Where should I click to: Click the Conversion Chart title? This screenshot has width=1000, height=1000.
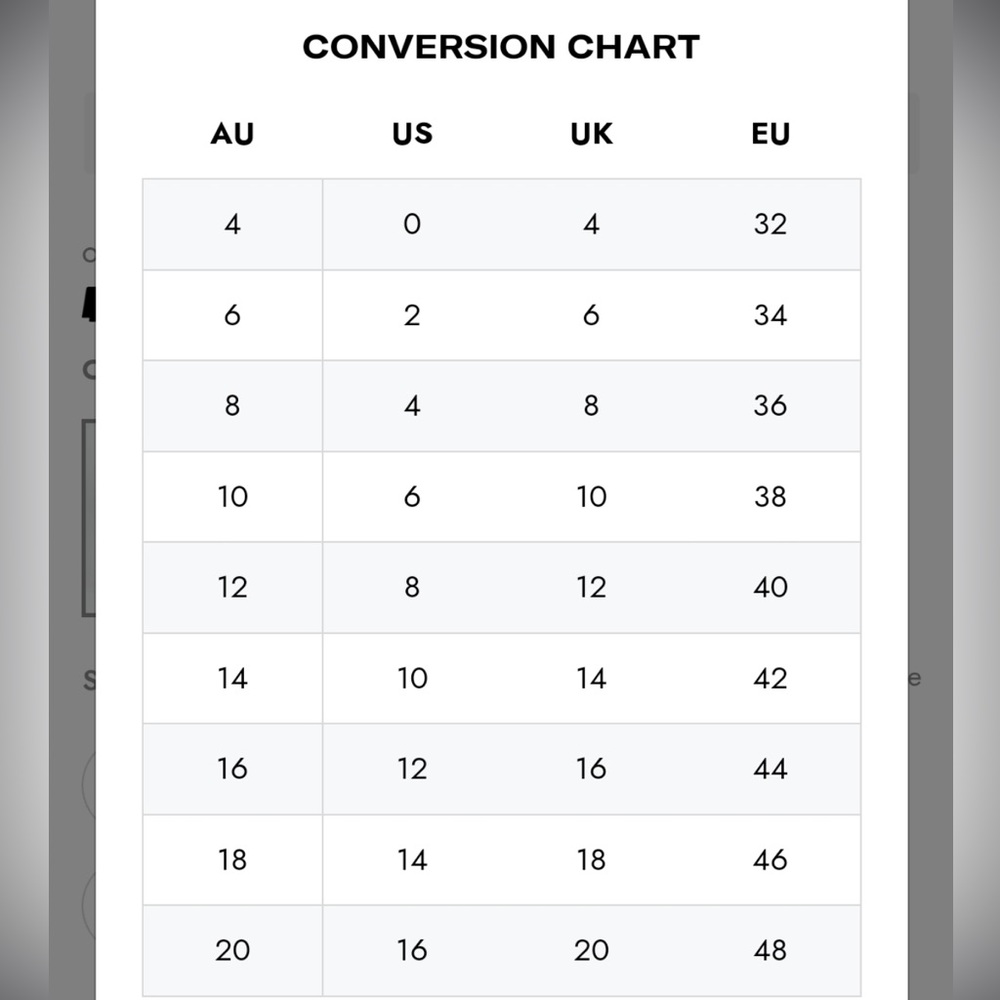click(x=501, y=47)
